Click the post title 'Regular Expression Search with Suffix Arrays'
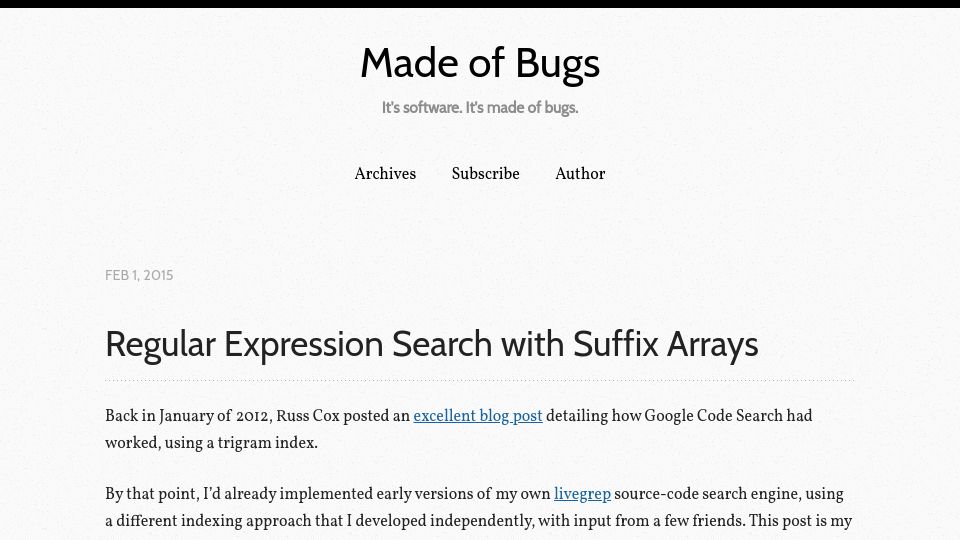The width and height of the screenshot is (960, 540). click(432, 344)
